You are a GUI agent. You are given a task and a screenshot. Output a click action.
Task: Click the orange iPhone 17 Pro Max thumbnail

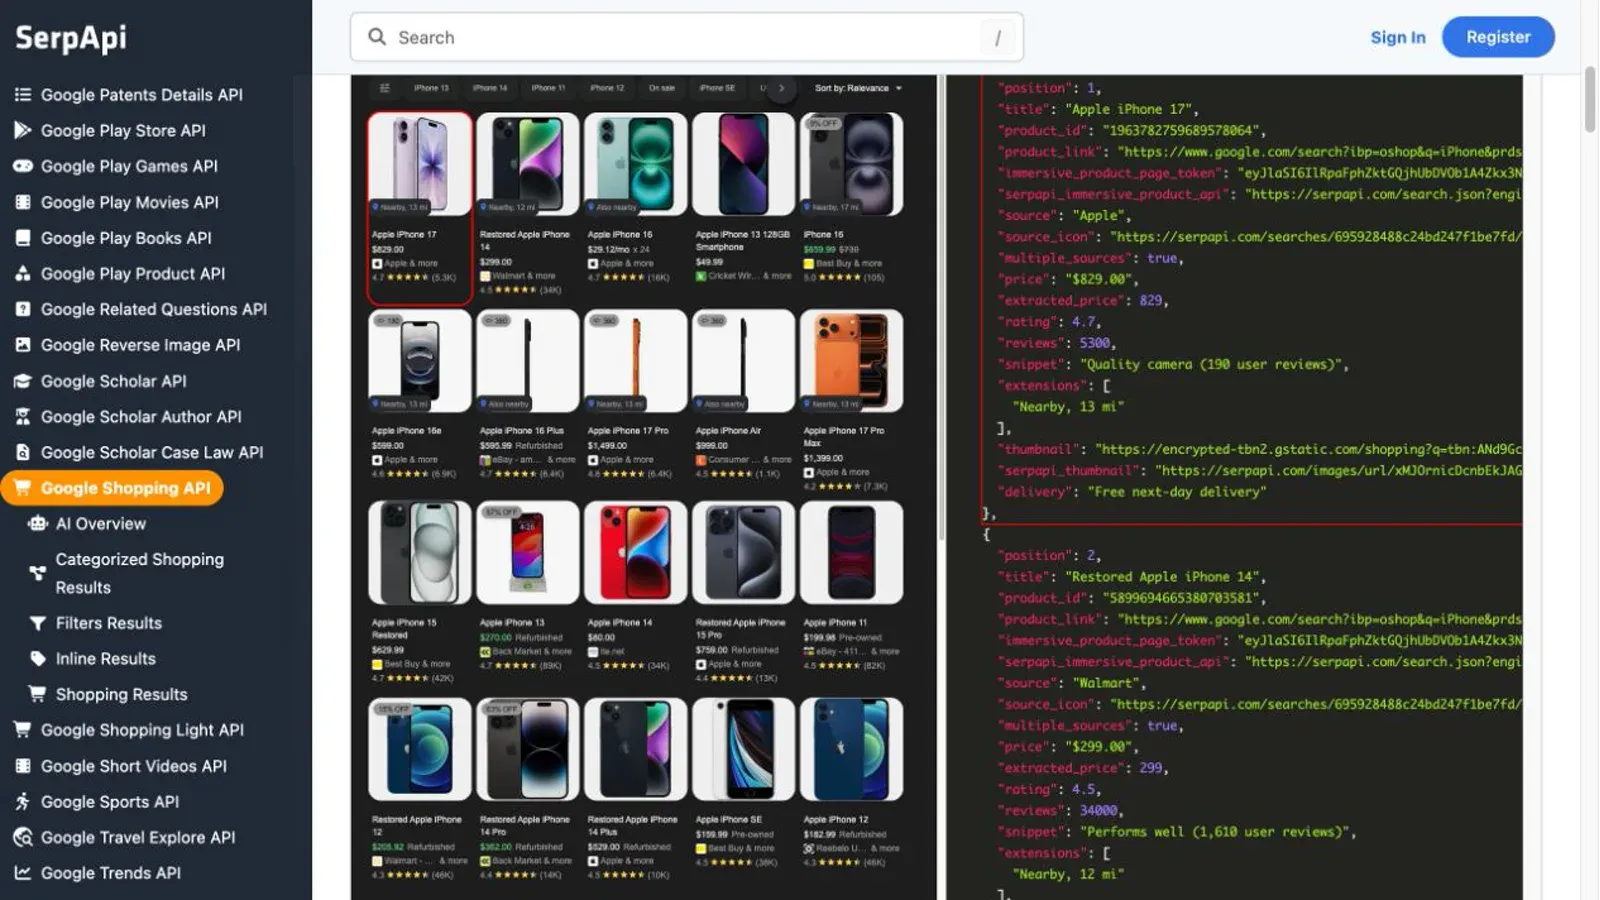852,360
